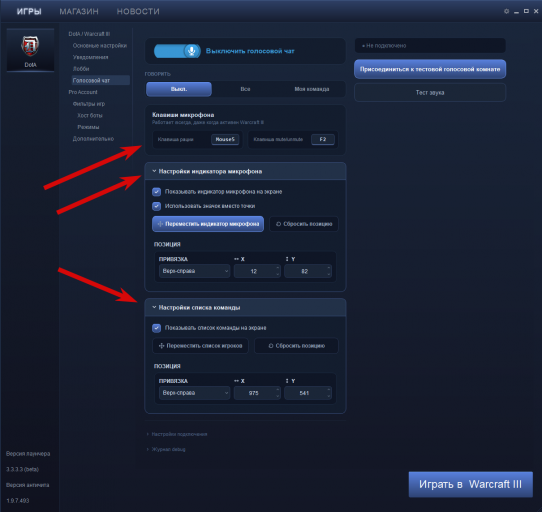Open team list 'Привязка' dropdown
Image resolution: width=542 pixels, height=512 pixels.
[195, 393]
